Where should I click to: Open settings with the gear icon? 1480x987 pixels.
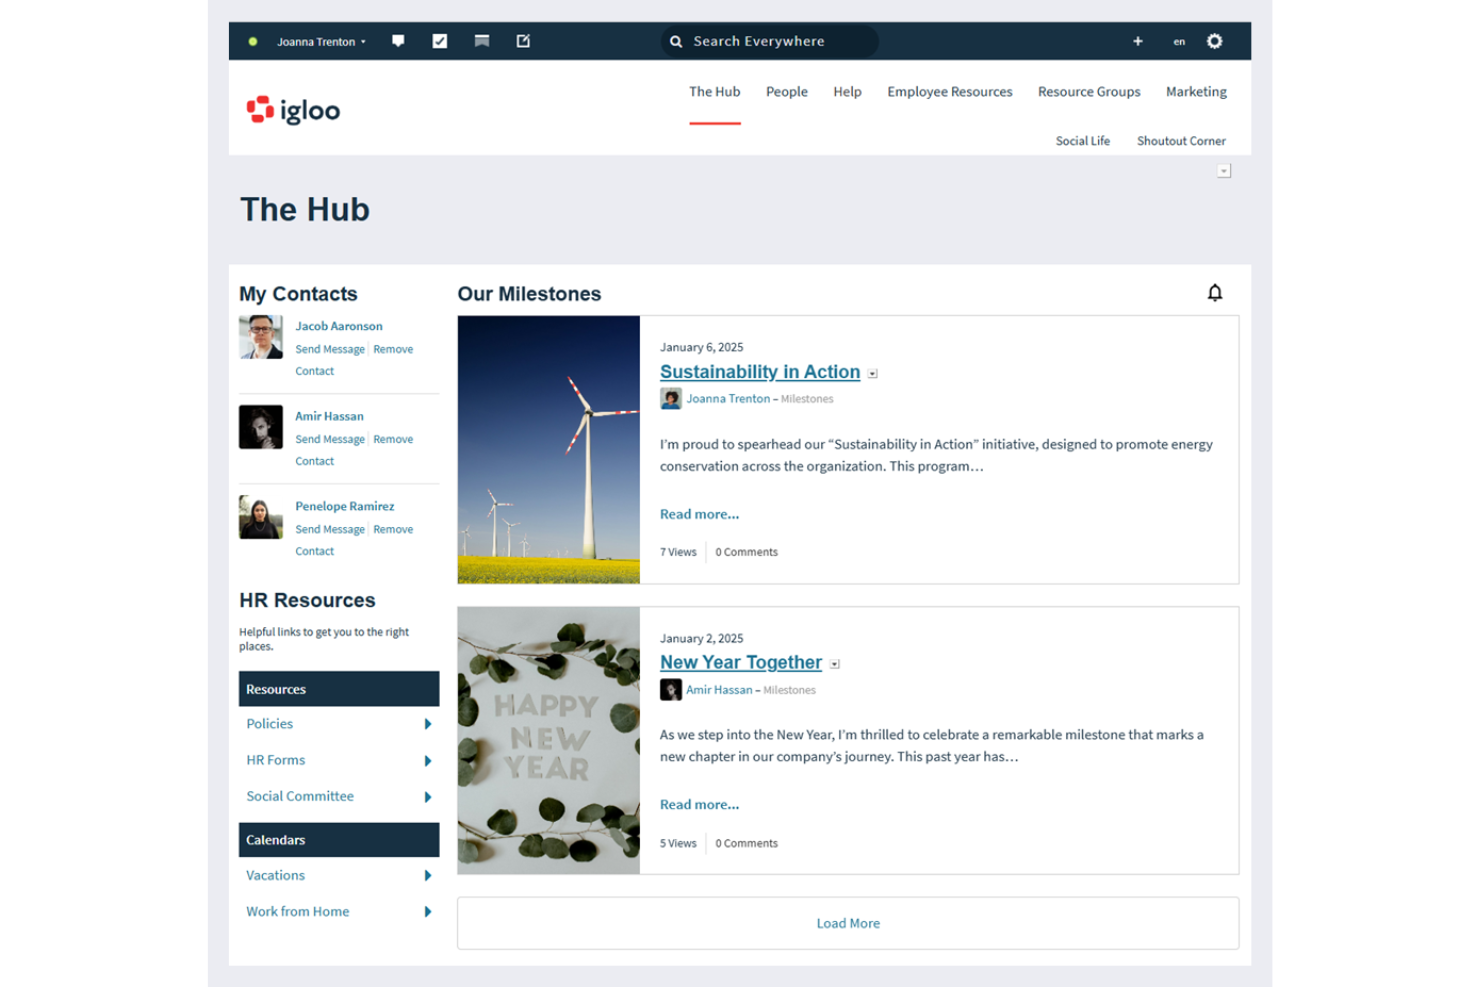[x=1214, y=41]
